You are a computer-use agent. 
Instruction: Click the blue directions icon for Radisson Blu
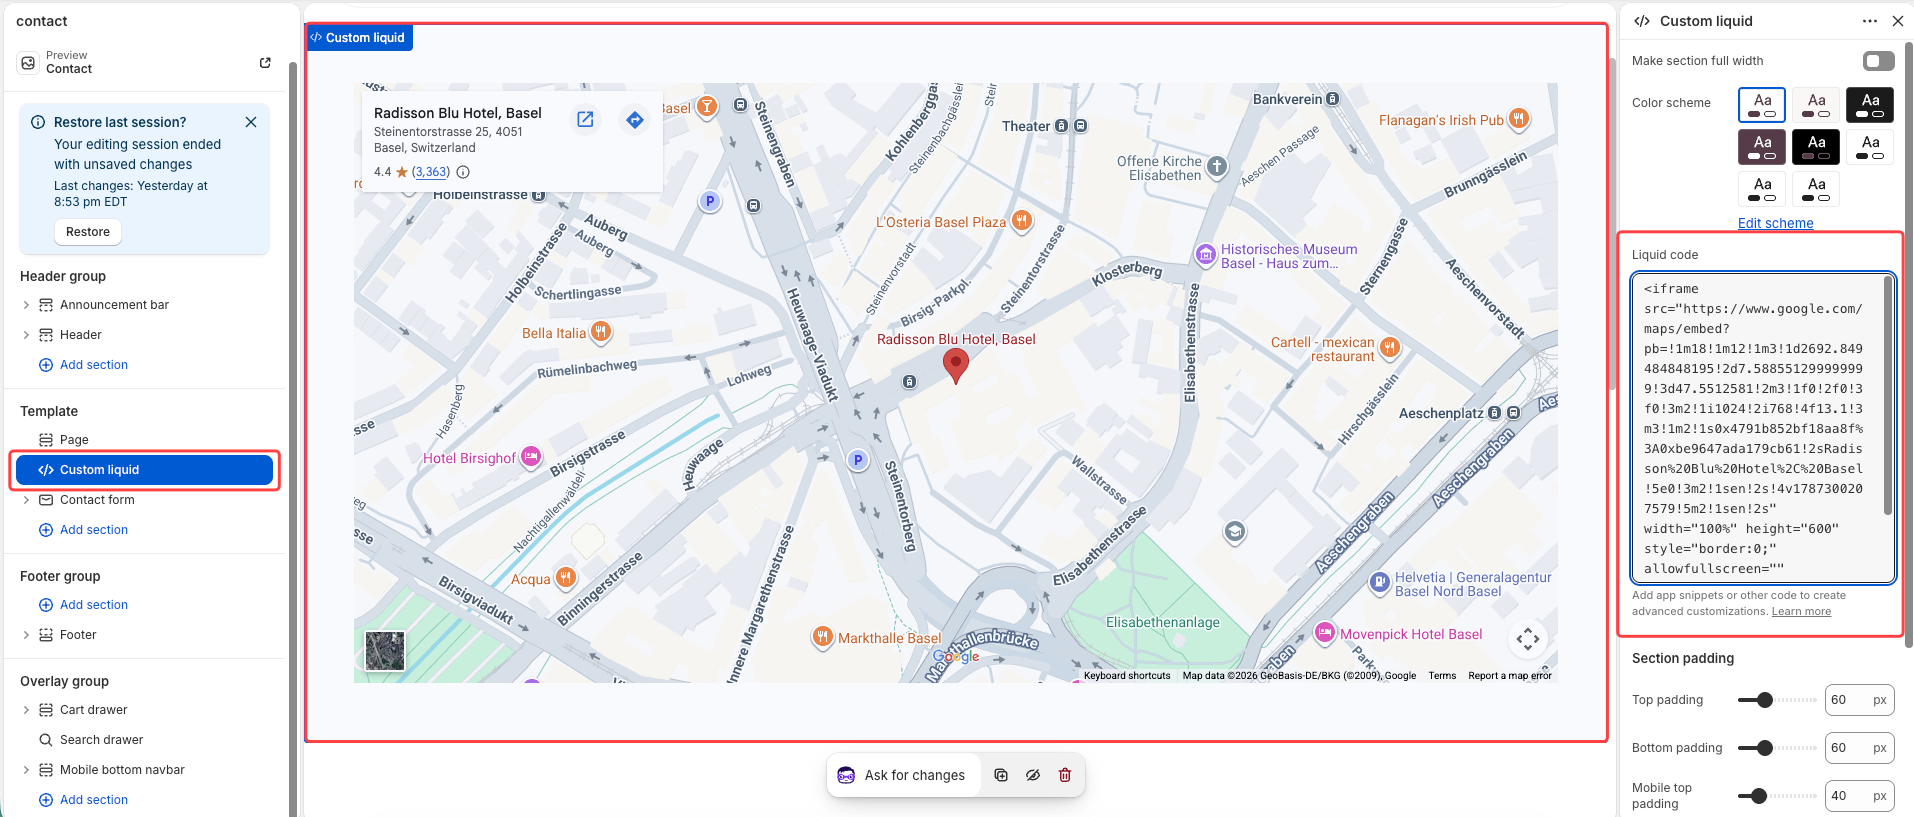(635, 120)
